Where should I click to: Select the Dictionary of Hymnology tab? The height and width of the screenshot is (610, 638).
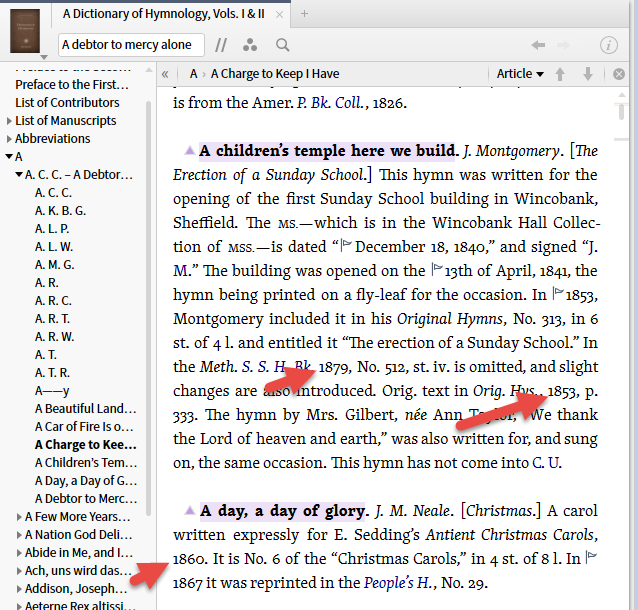click(164, 14)
